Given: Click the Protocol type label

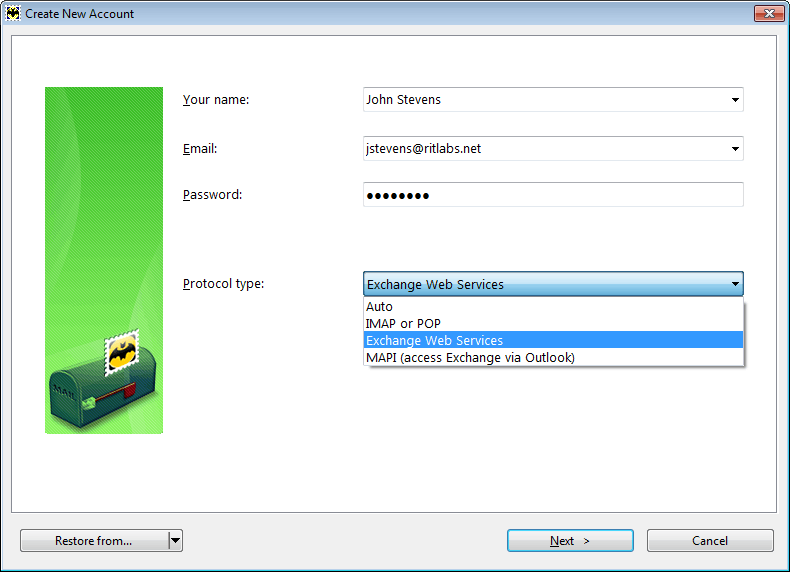Looking at the screenshot, I should coord(223,284).
